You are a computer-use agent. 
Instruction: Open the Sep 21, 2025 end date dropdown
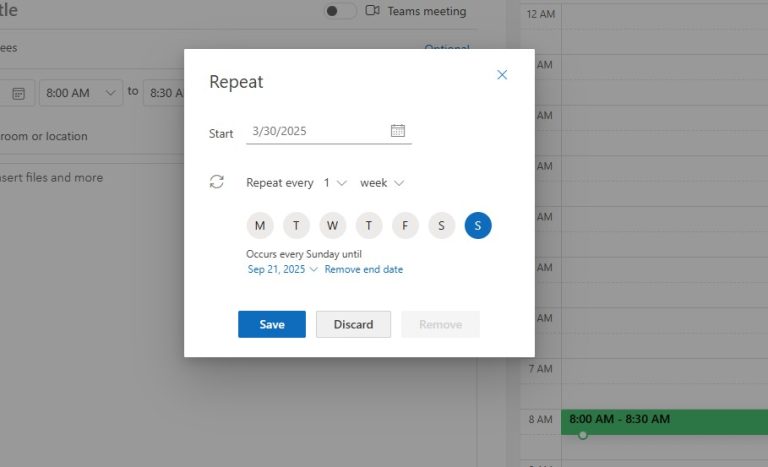(x=282, y=269)
